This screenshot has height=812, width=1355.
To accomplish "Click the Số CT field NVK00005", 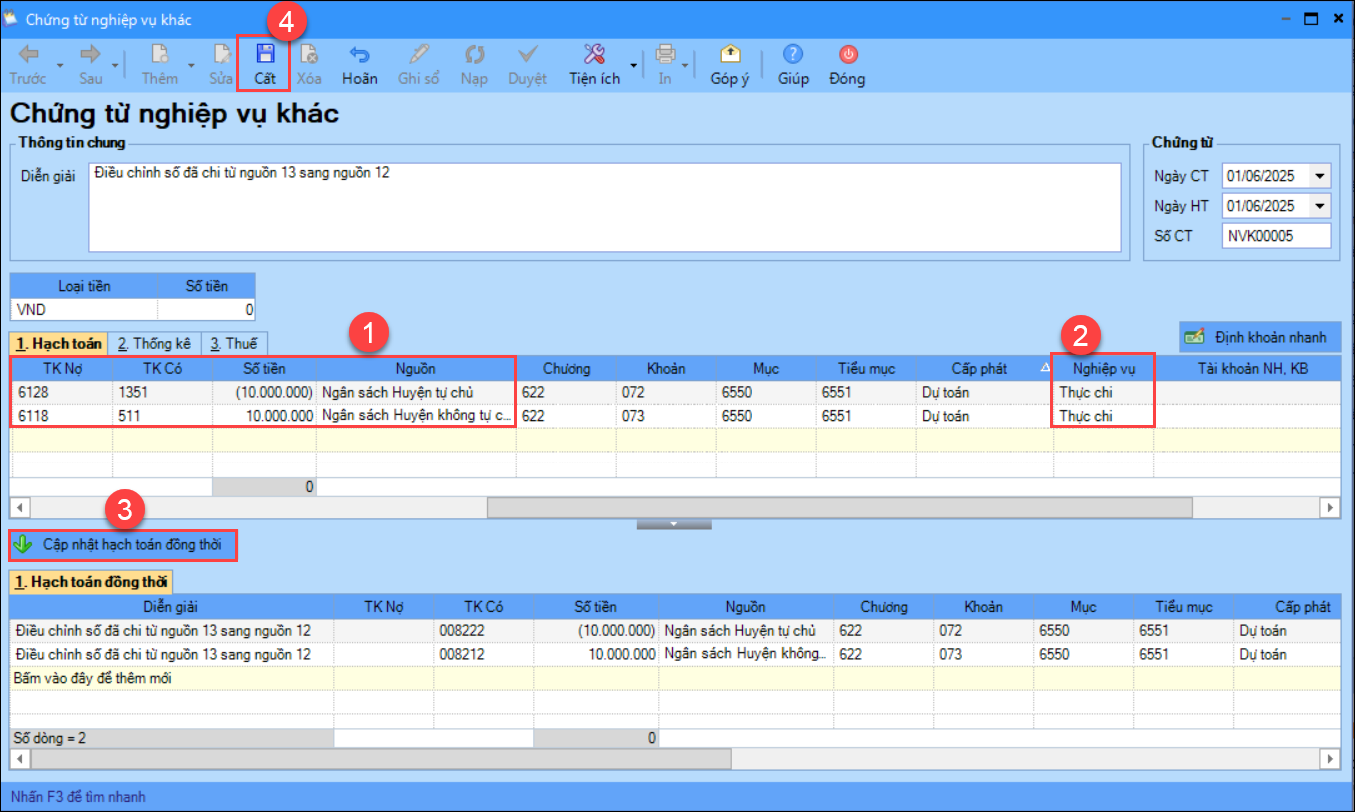I will [1277, 236].
